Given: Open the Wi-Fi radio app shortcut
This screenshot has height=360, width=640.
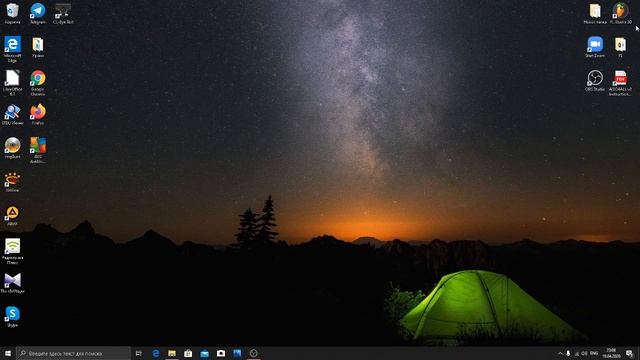Looking at the screenshot, I should [x=12, y=251].
